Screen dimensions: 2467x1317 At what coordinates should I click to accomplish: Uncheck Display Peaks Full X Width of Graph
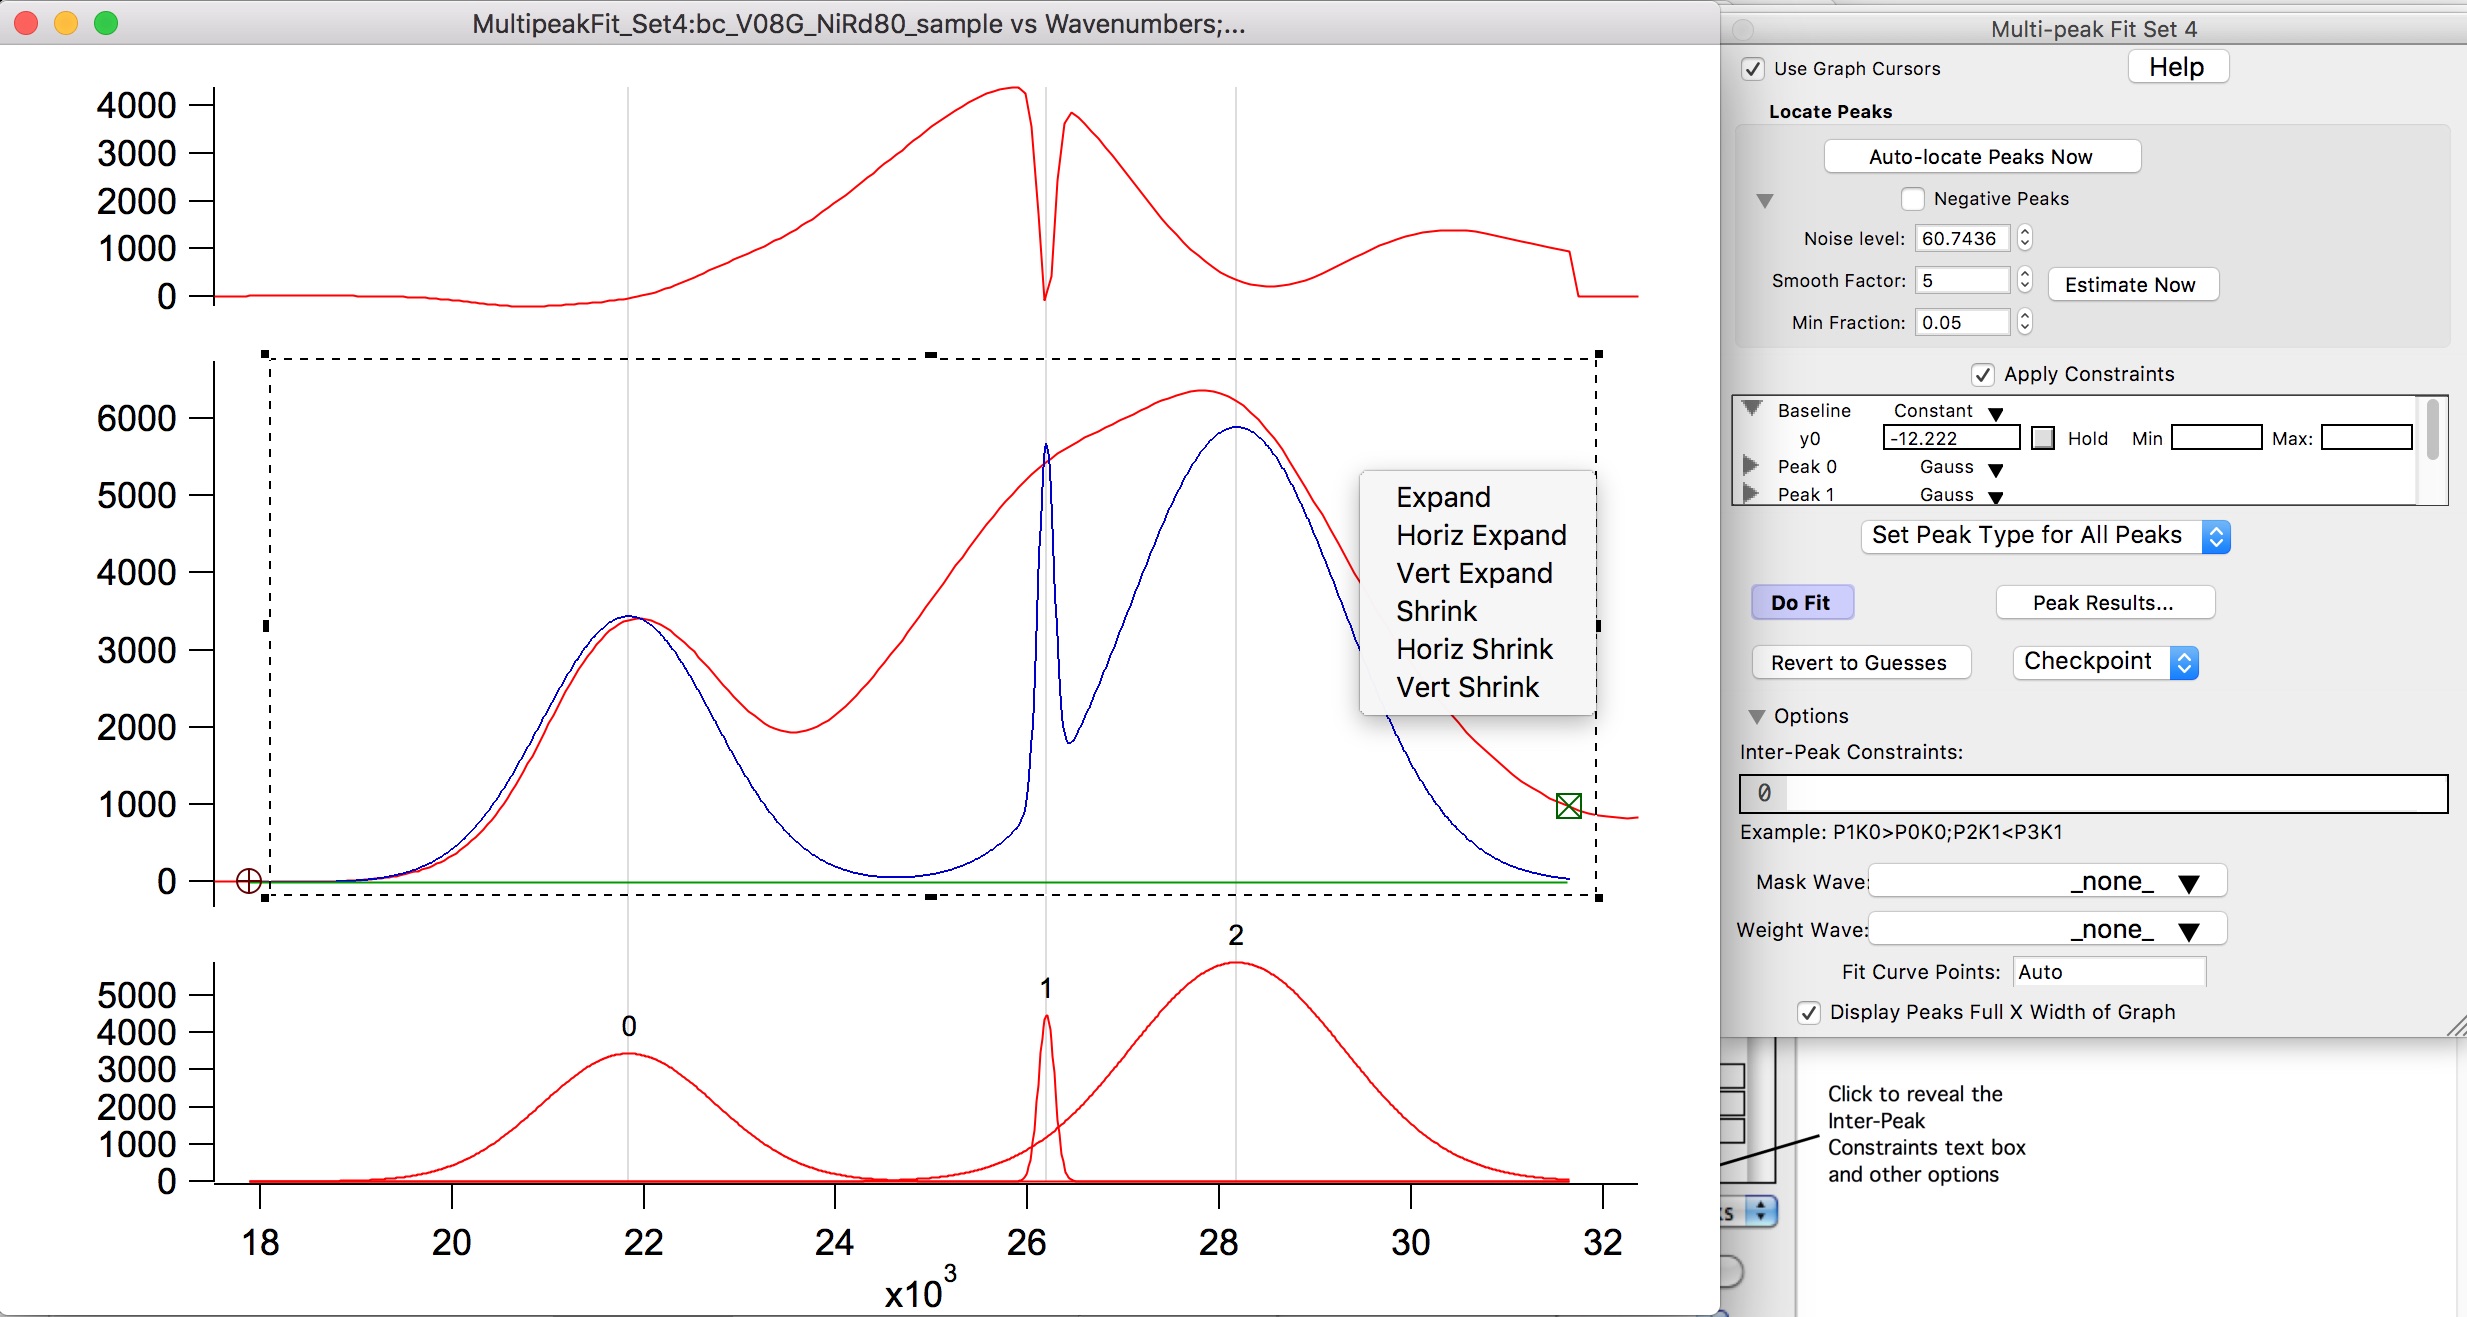click(1809, 1012)
